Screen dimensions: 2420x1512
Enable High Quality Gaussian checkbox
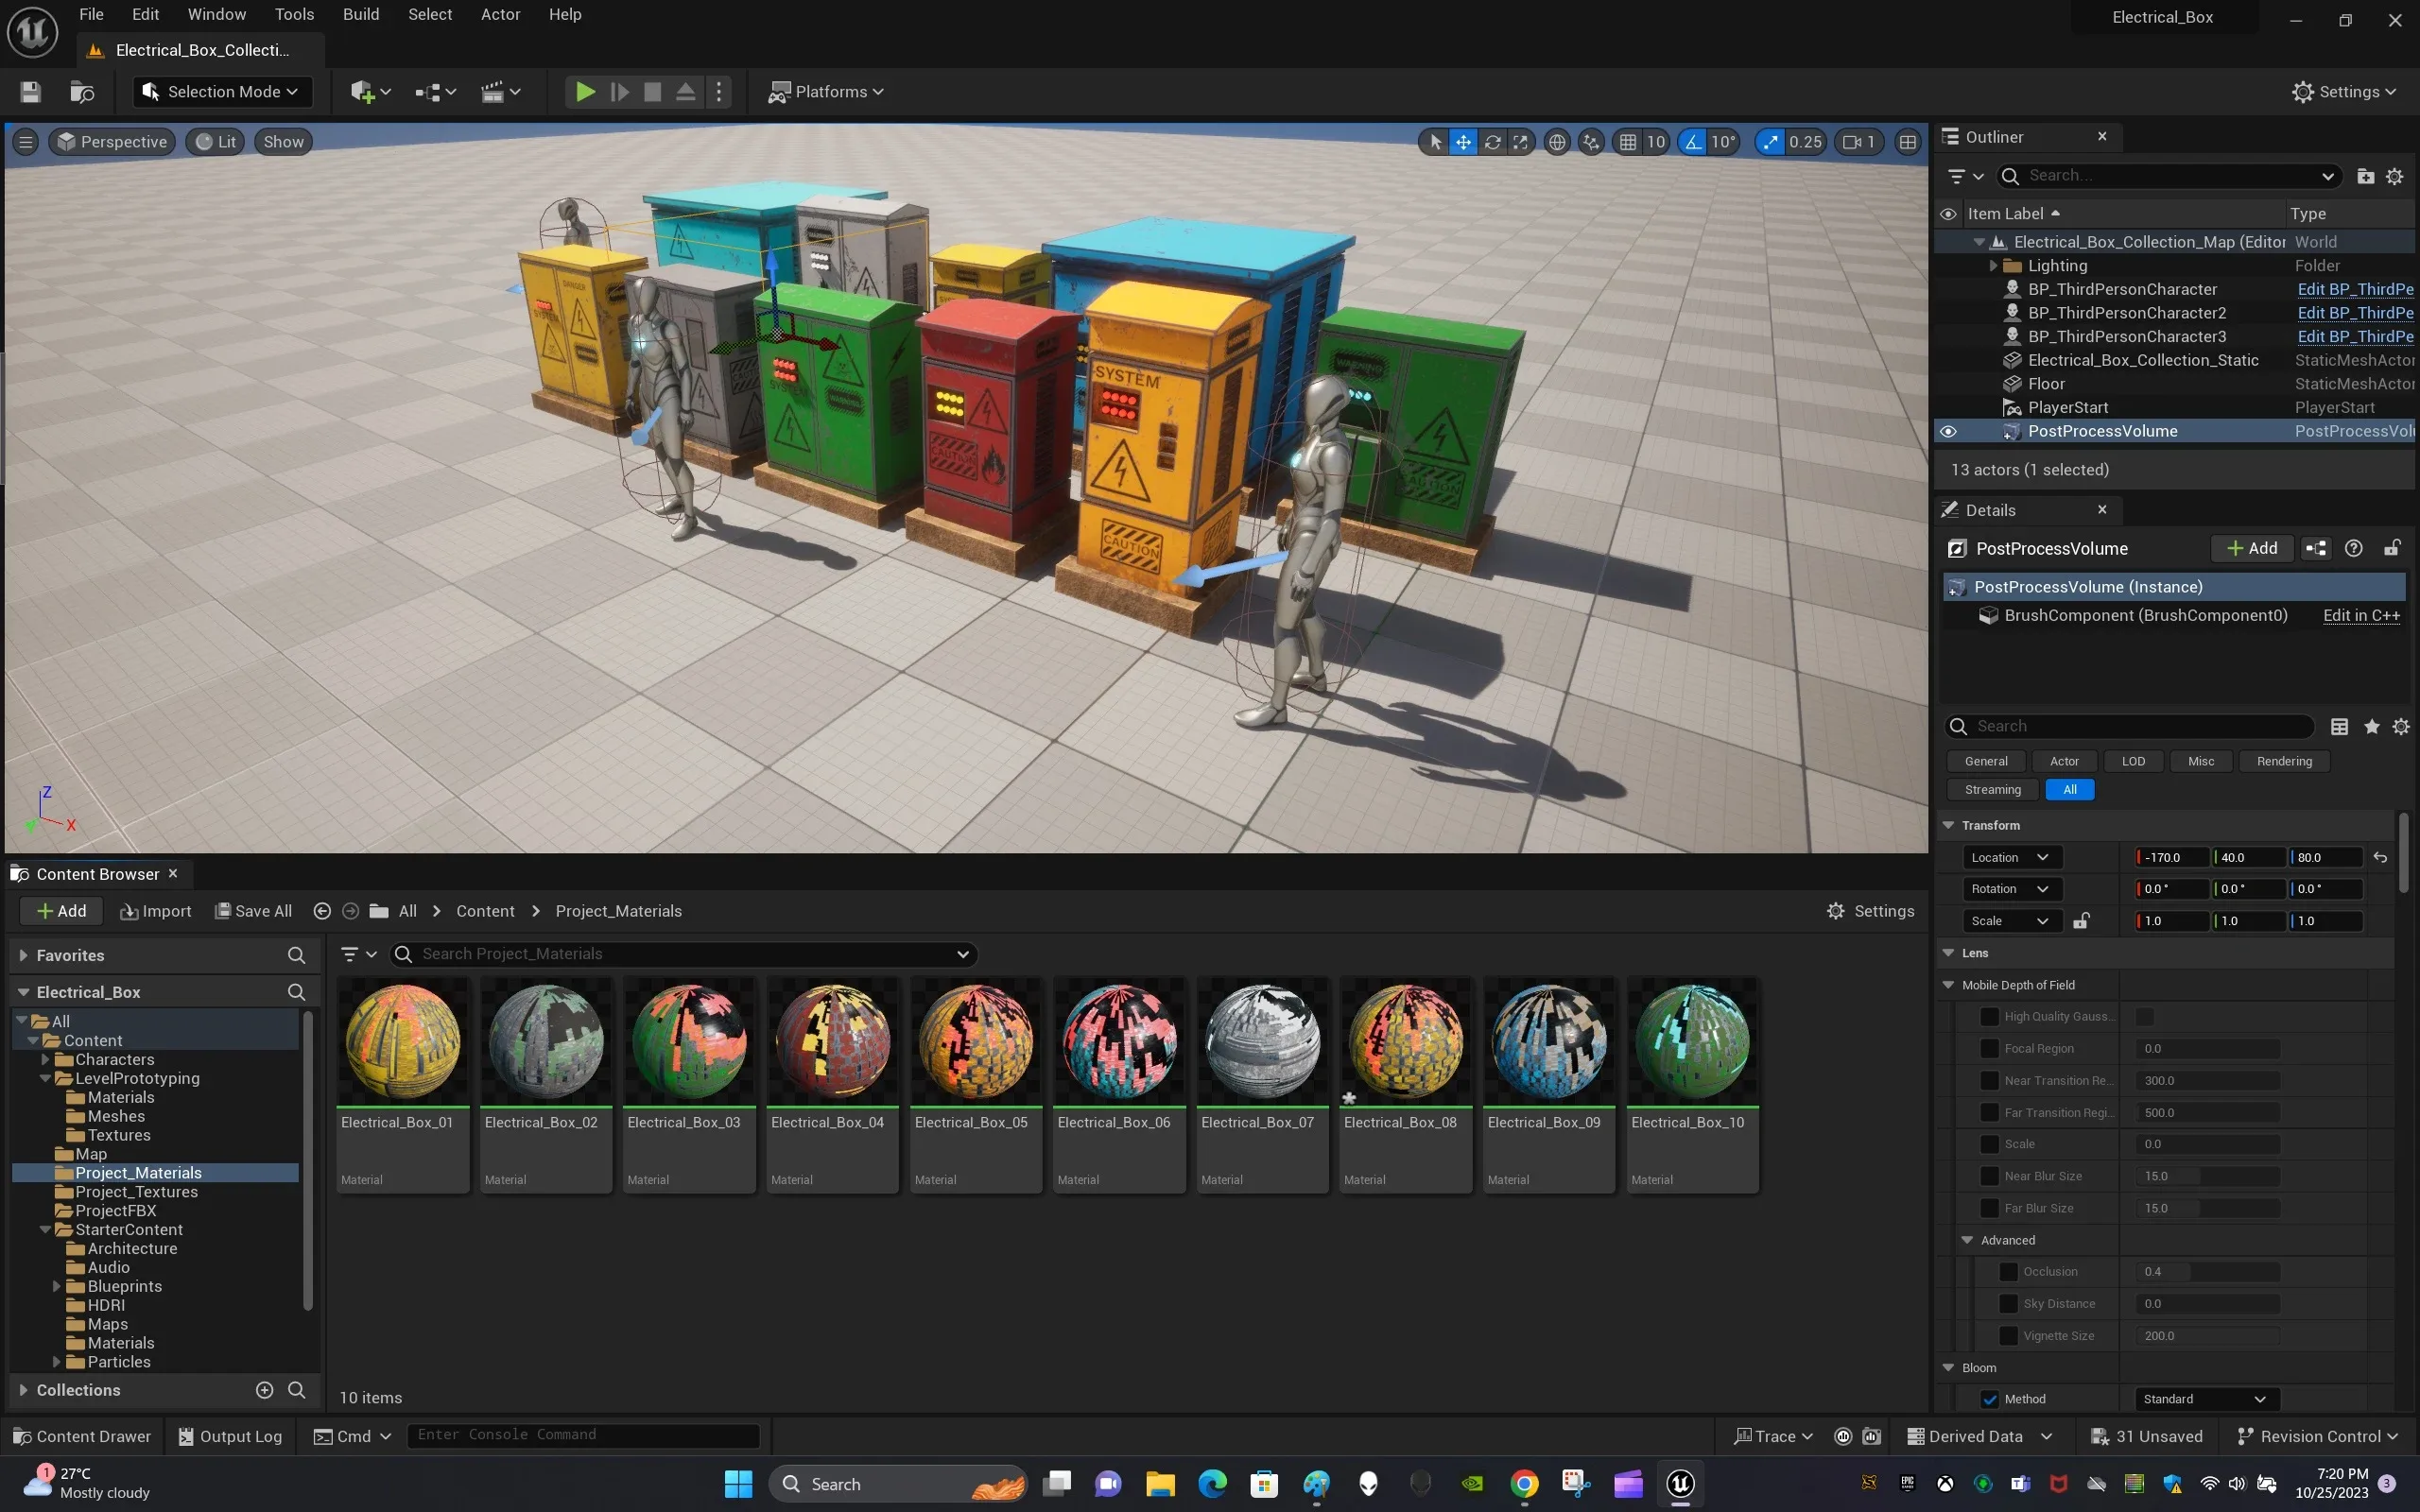pyautogui.click(x=1989, y=1017)
